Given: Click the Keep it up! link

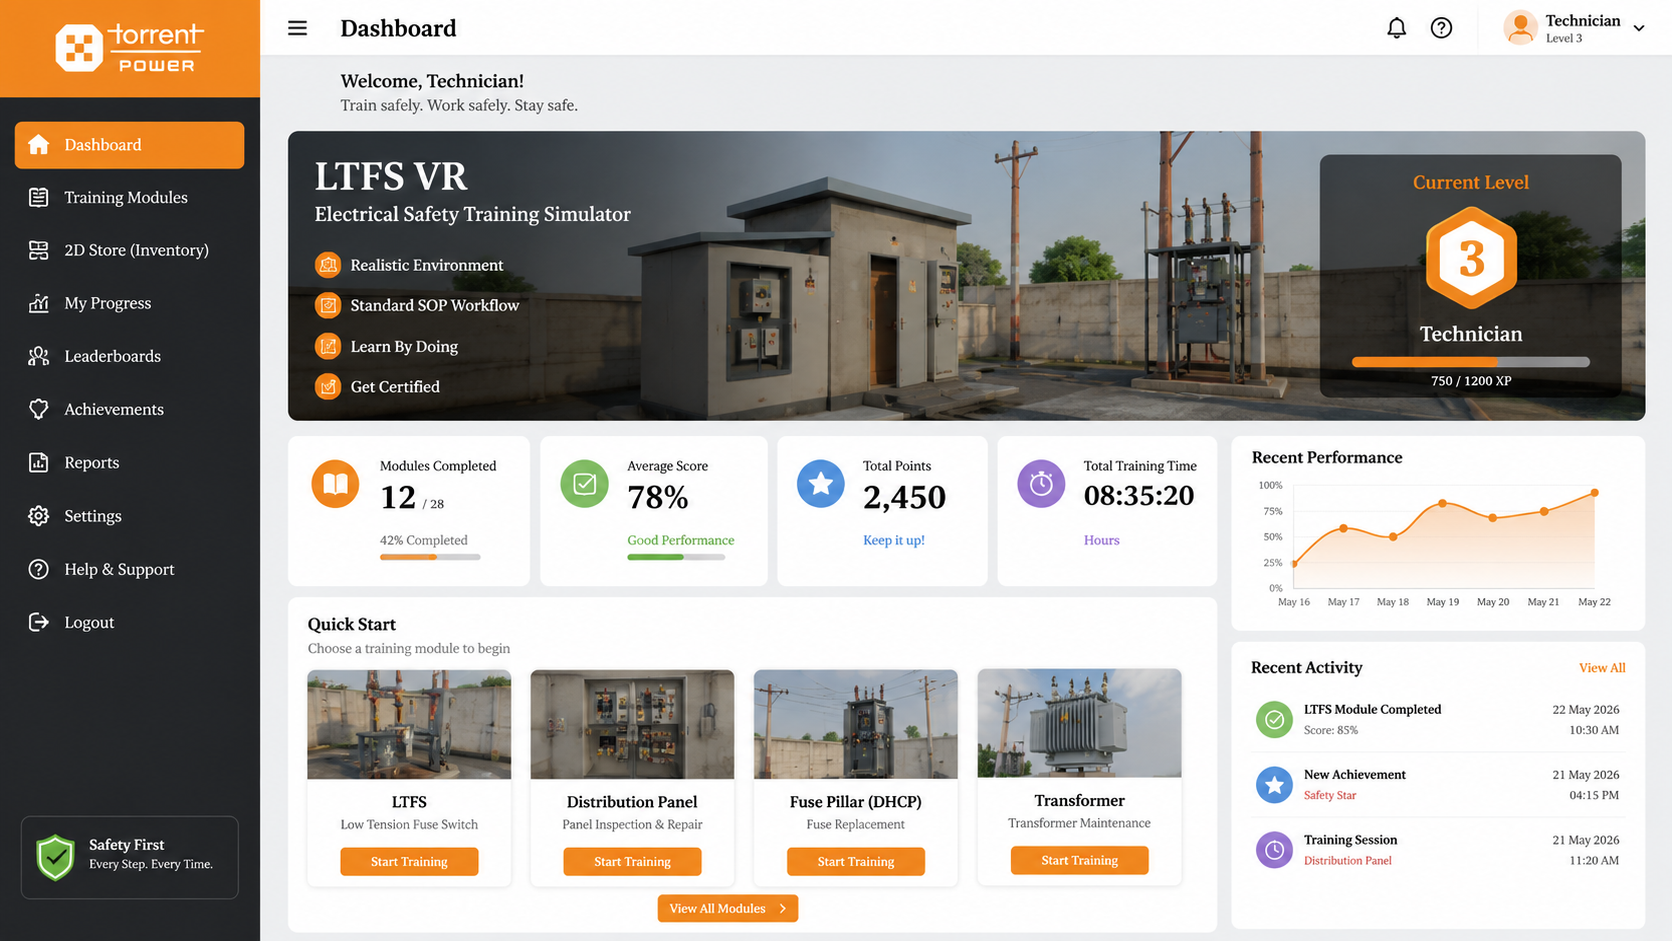Looking at the screenshot, I should 894,540.
